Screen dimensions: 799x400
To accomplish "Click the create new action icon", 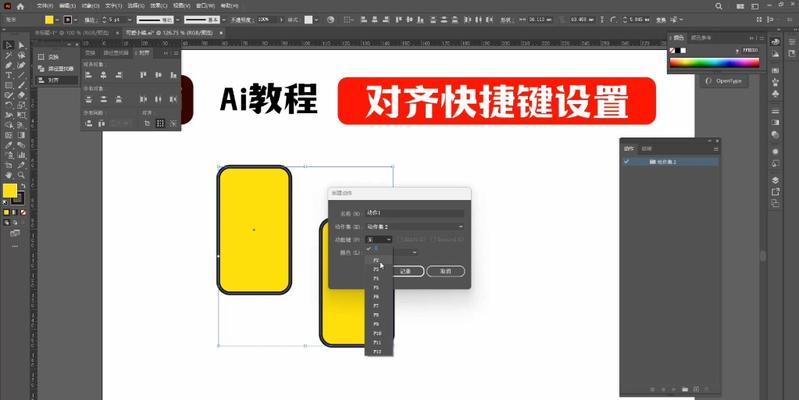I will pos(697,389).
